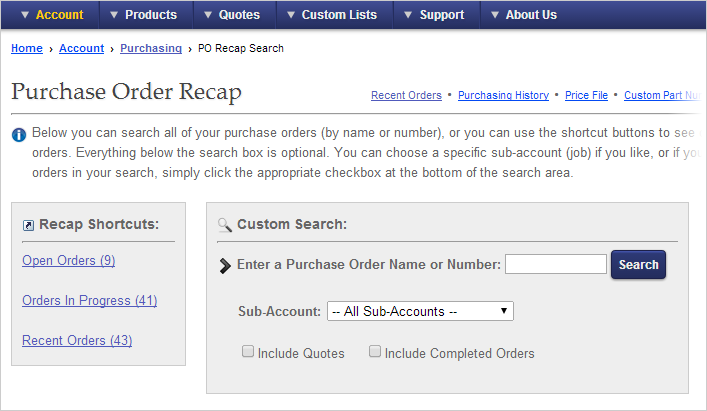Viewport: 707px width, 411px height.
Task: Click the Recap Shortcuts arrow icon
Action: [28, 225]
